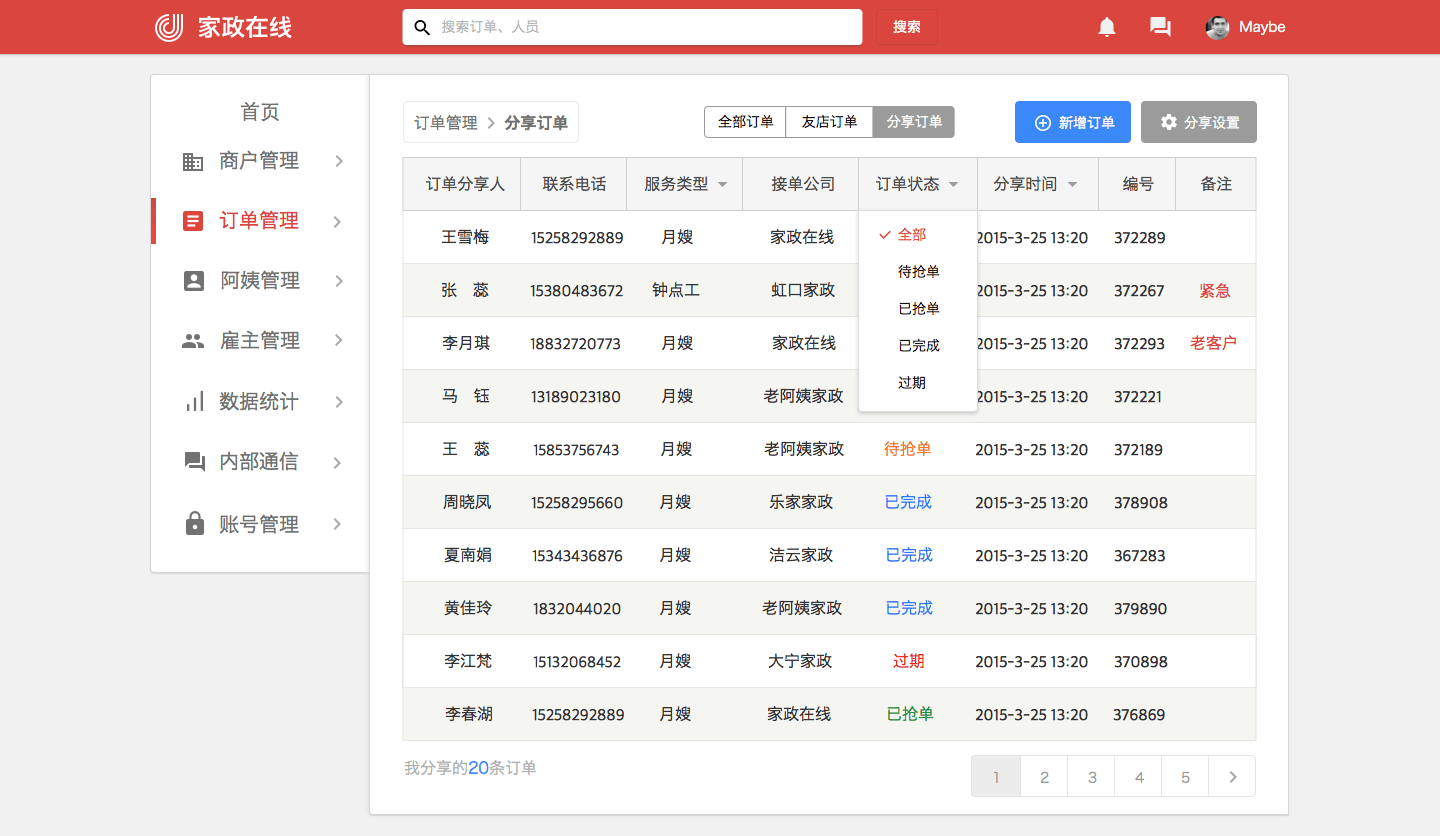Open the messages chat icon in header
Screen dimensions: 1440x836
(x=1160, y=27)
